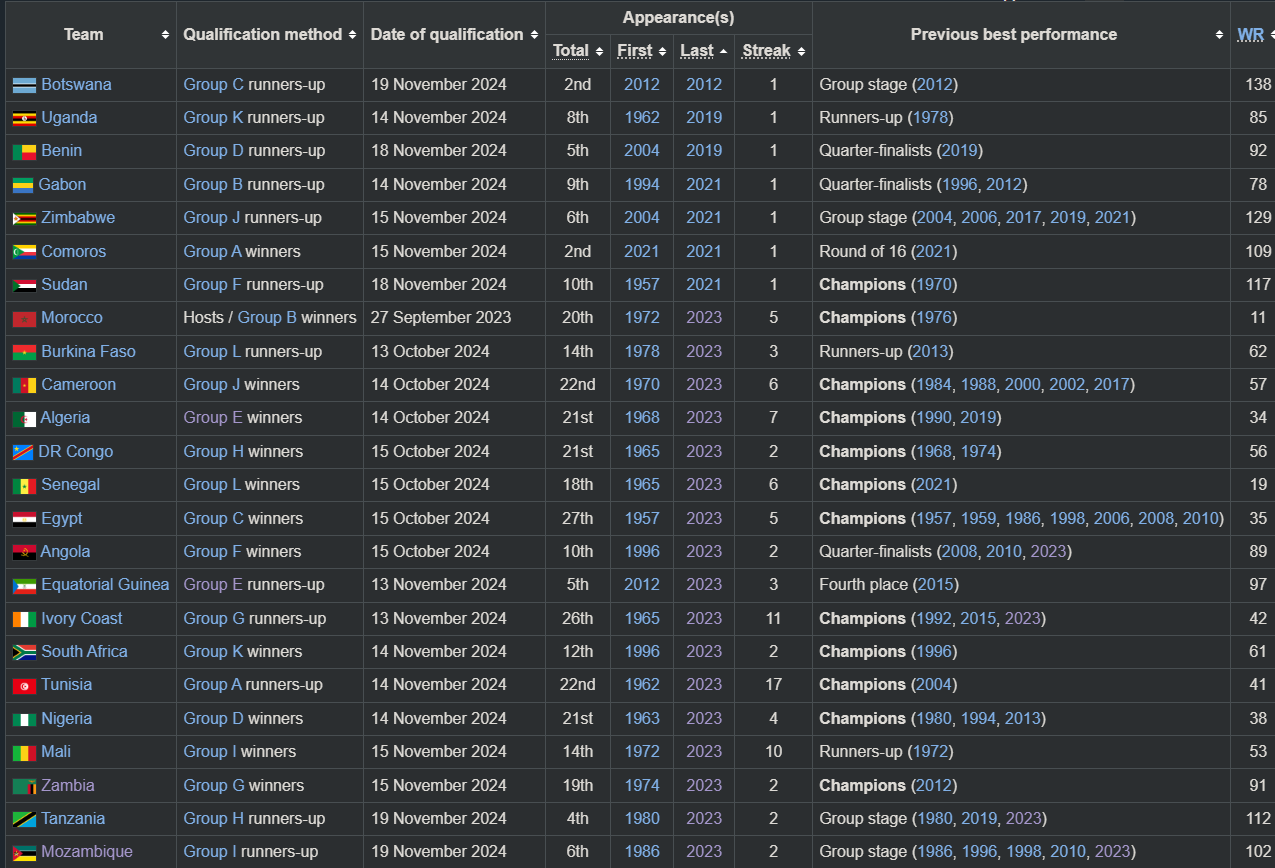Sort table by Team column arrows
Viewport: 1275px width, 868px height.
[165, 35]
